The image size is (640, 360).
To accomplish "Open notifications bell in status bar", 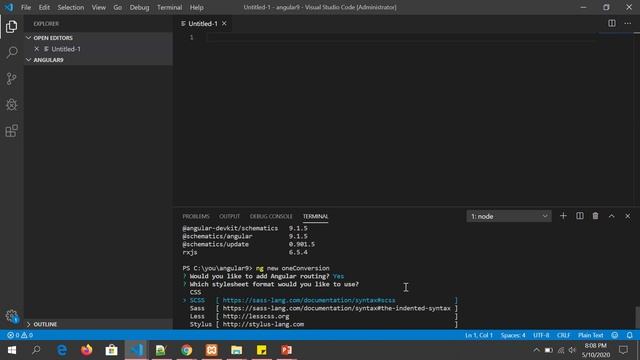I will click(x=629, y=335).
